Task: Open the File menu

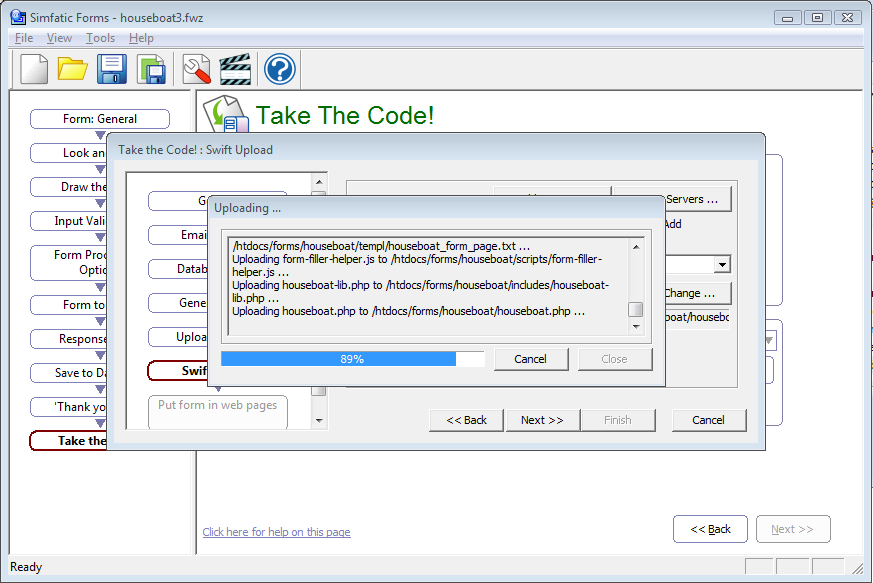Action: (x=23, y=38)
